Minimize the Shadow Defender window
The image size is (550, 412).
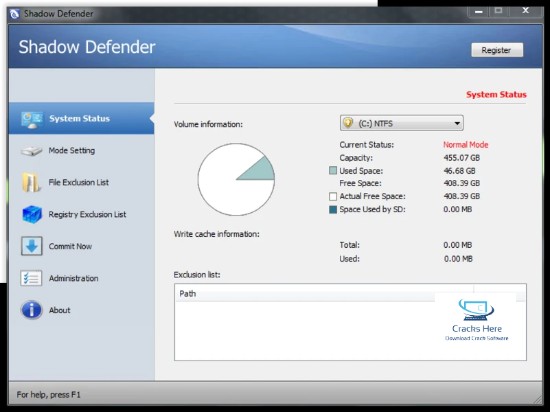[478, 12]
